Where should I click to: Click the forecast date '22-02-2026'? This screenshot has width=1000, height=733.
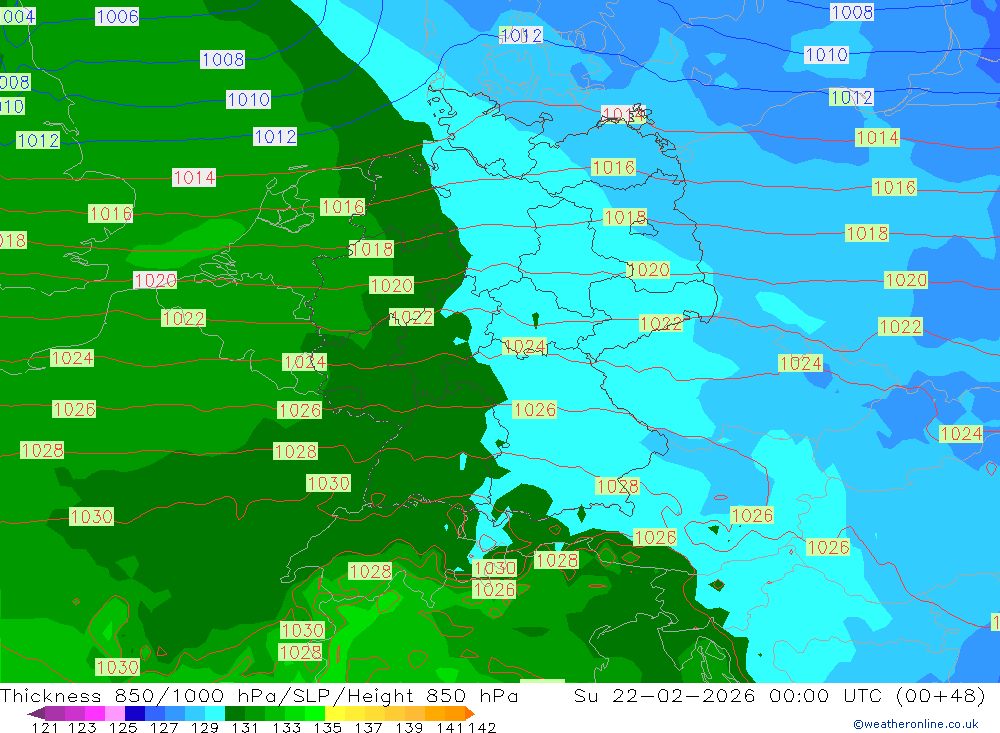point(684,695)
